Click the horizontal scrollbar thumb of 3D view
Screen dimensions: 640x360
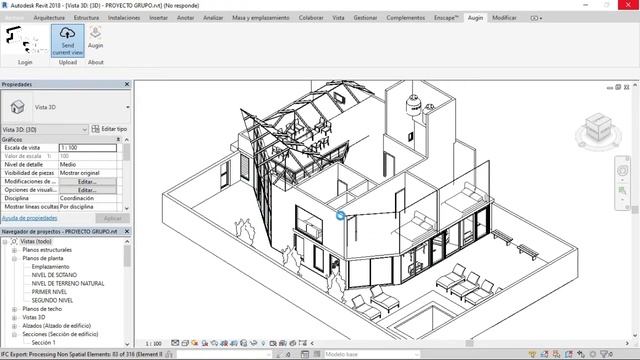pyautogui.click(x=469, y=343)
